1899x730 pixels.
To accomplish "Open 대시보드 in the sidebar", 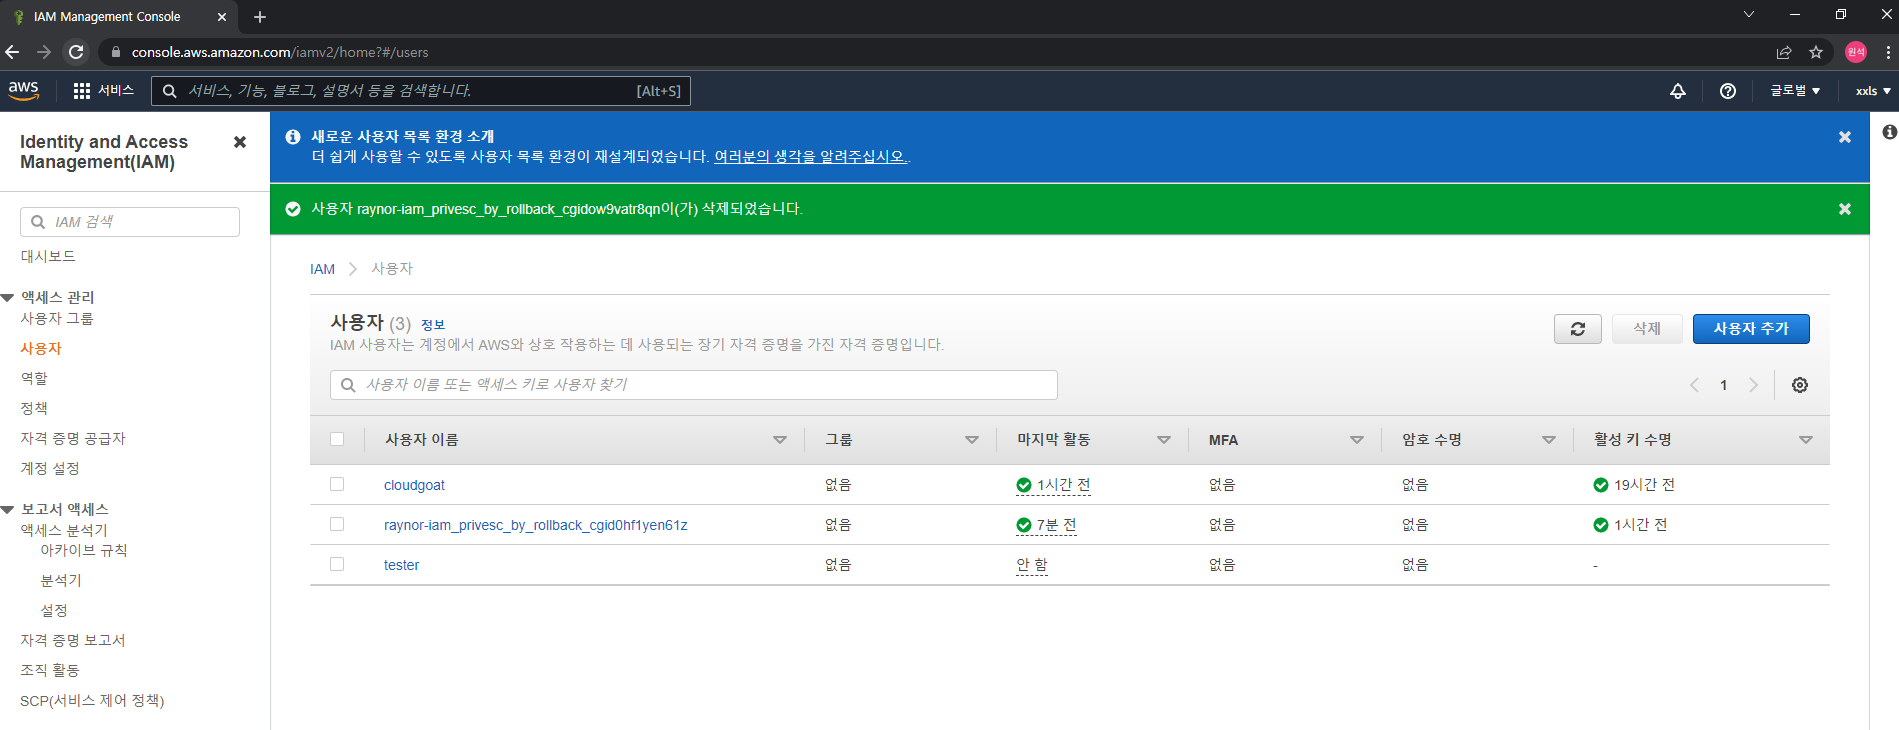I will point(48,256).
